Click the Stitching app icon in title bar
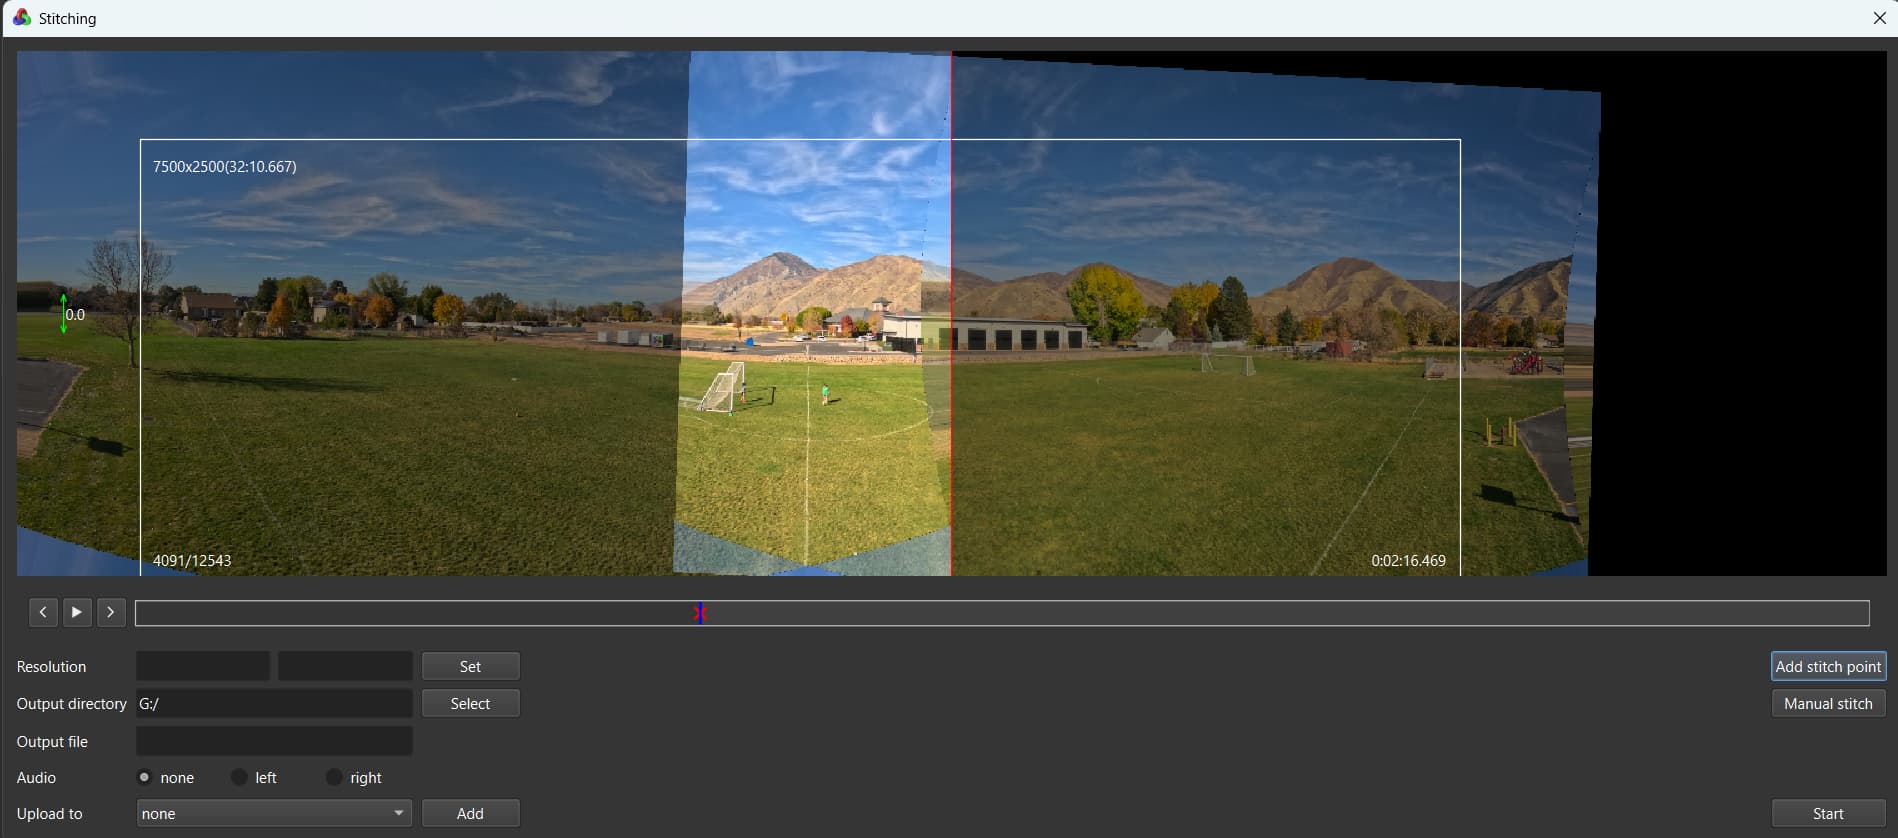The image size is (1898, 838). point(21,18)
